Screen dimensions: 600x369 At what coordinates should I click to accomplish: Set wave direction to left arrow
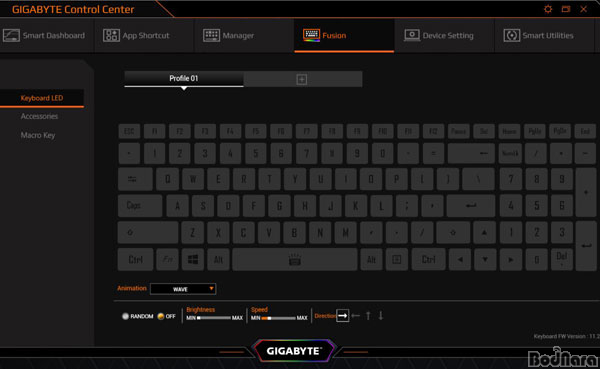(355, 316)
